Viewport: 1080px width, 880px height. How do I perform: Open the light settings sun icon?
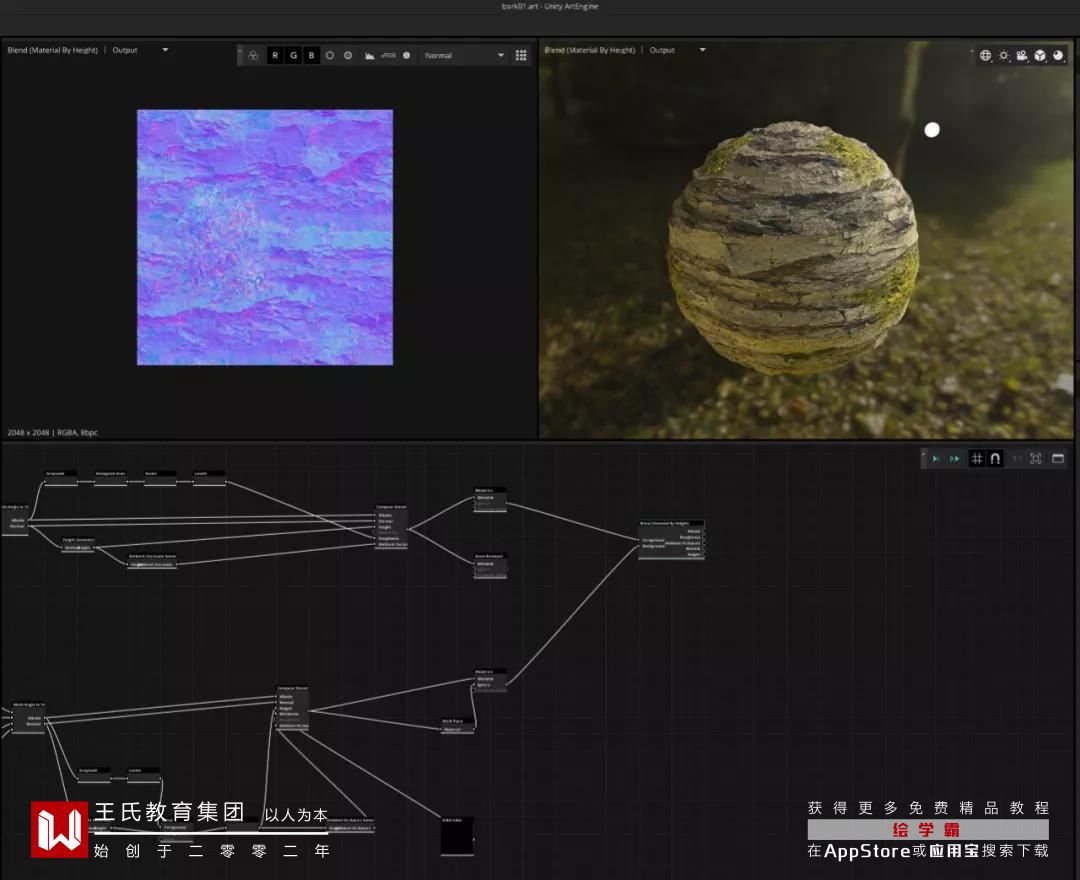tap(1004, 56)
